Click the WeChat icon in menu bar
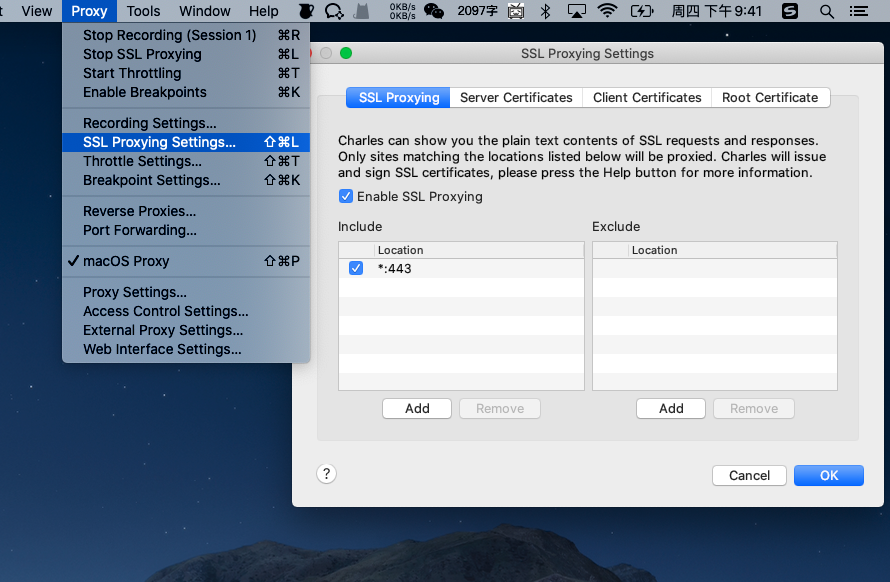The height and width of the screenshot is (582, 890). 434,11
